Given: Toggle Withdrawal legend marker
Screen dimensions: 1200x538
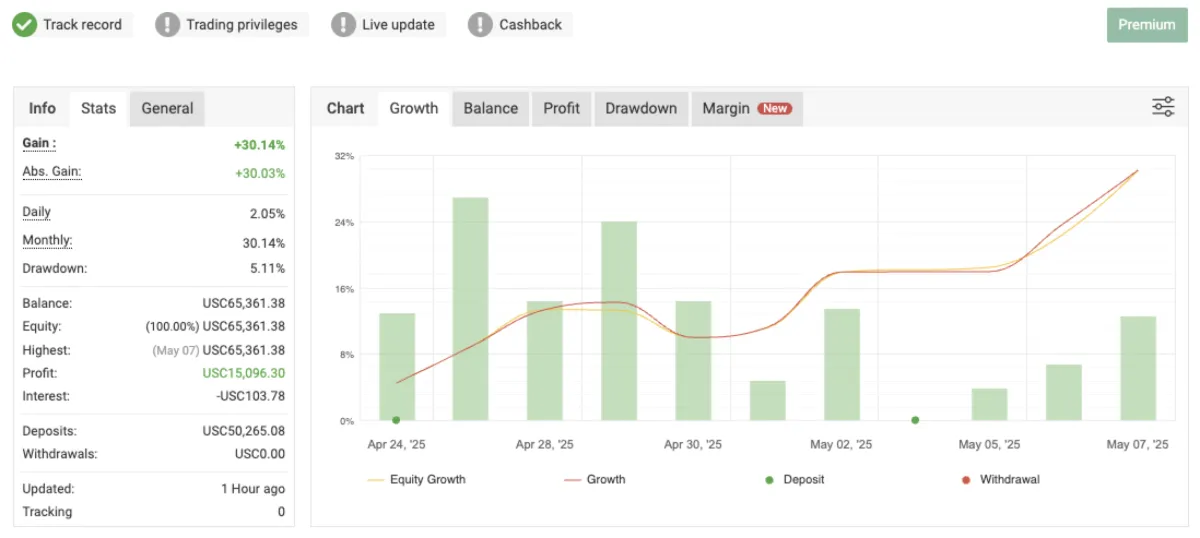Looking at the screenshot, I should click(1000, 480).
